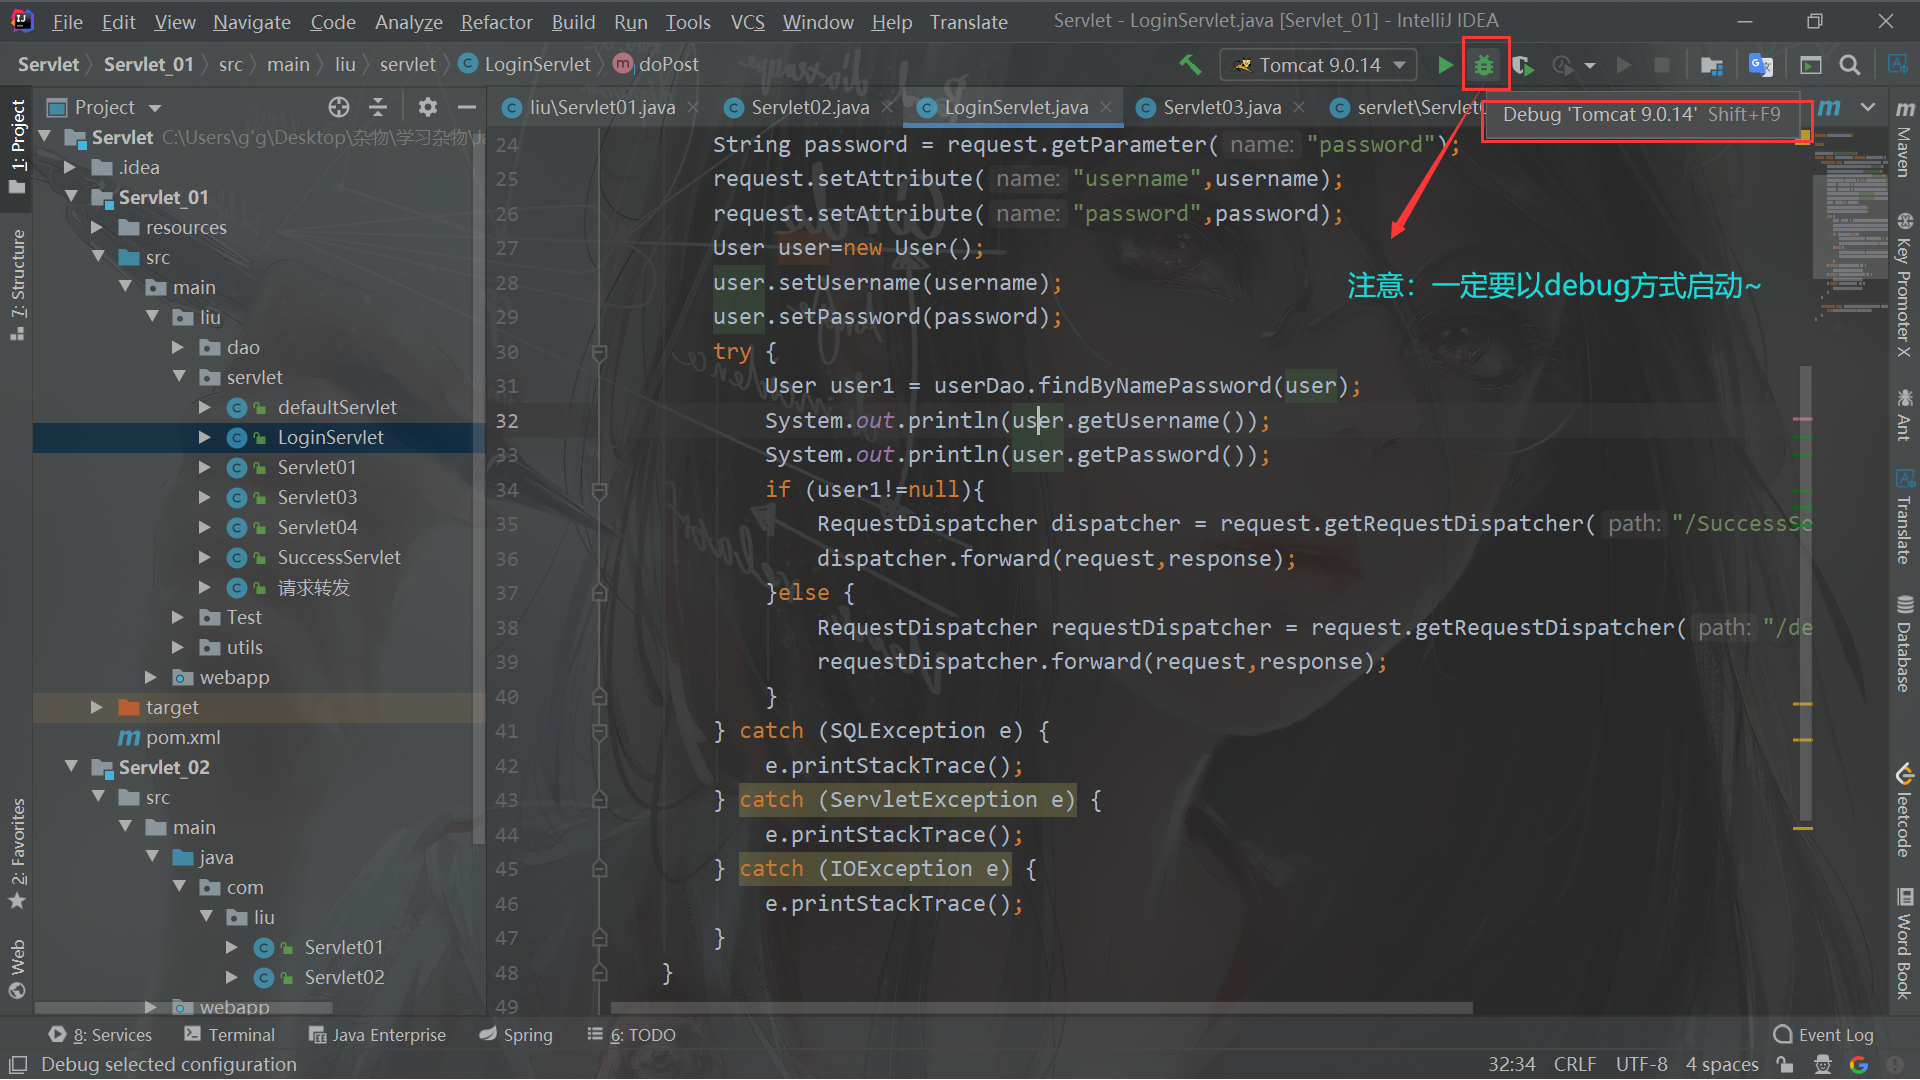Run Tomcat with the green play icon
Viewport: 1920px width, 1080px height.
point(1445,65)
